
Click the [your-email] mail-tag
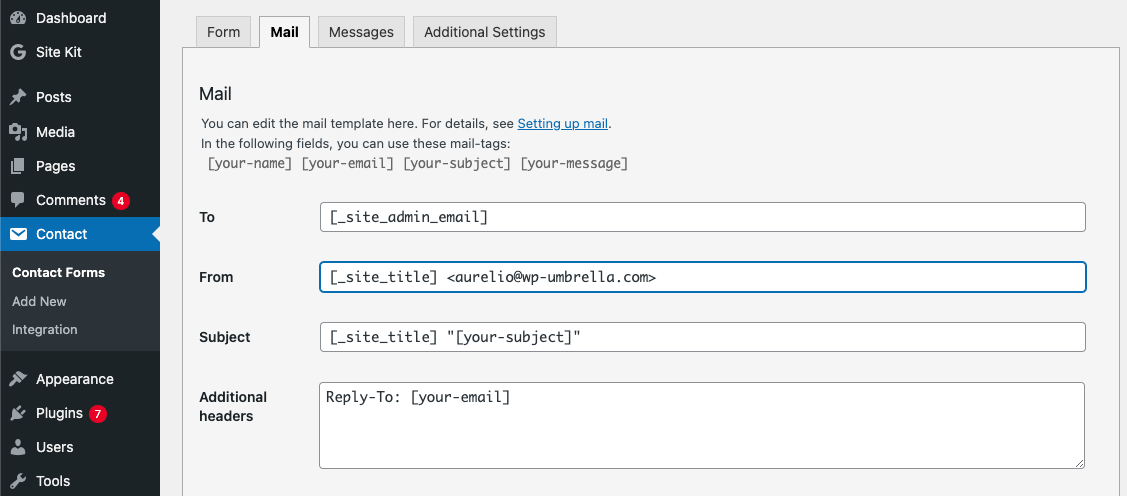tap(348, 163)
